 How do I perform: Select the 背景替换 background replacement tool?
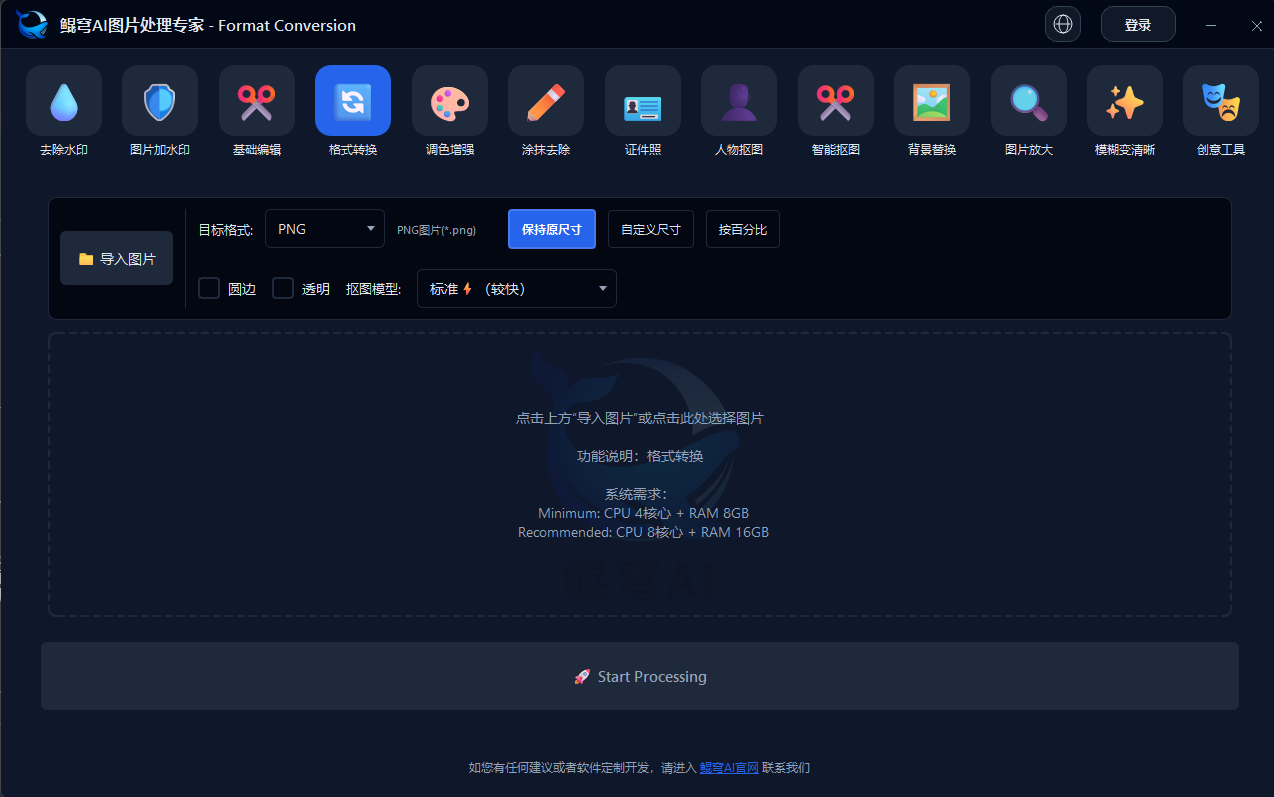pyautogui.click(x=931, y=110)
